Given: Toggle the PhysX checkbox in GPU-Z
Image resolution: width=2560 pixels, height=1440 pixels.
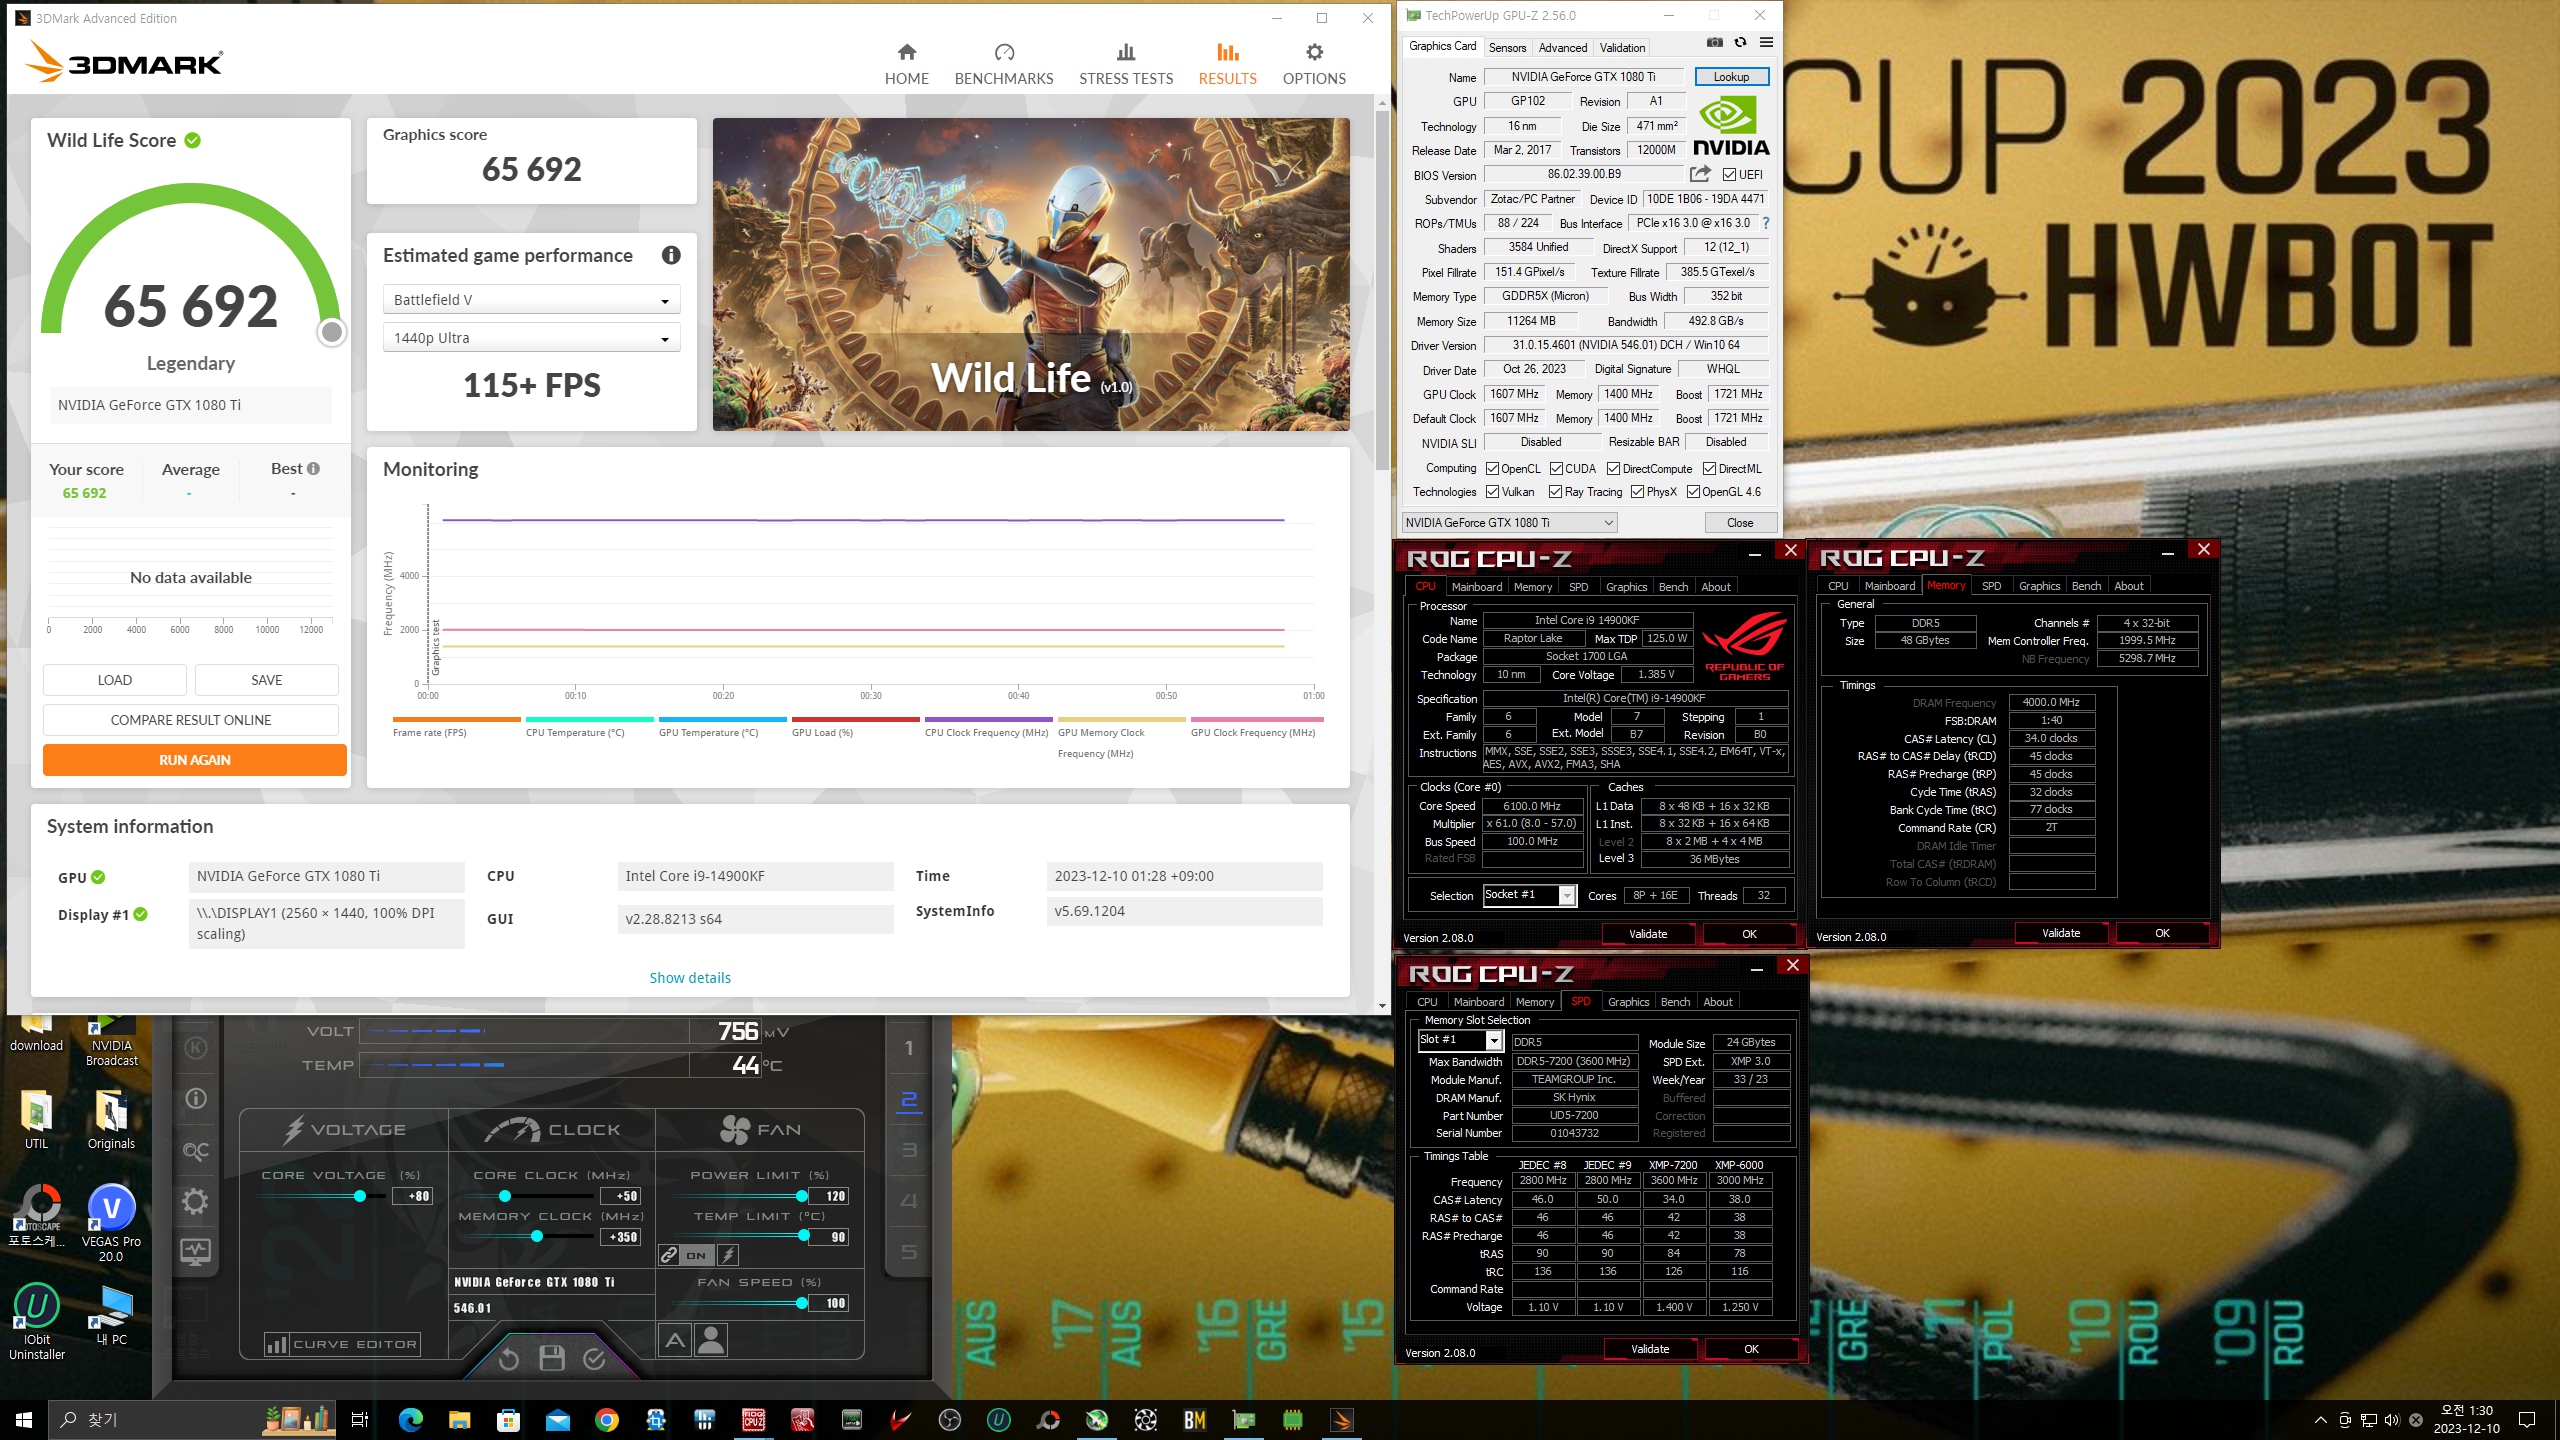Looking at the screenshot, I should (1637, 492).
